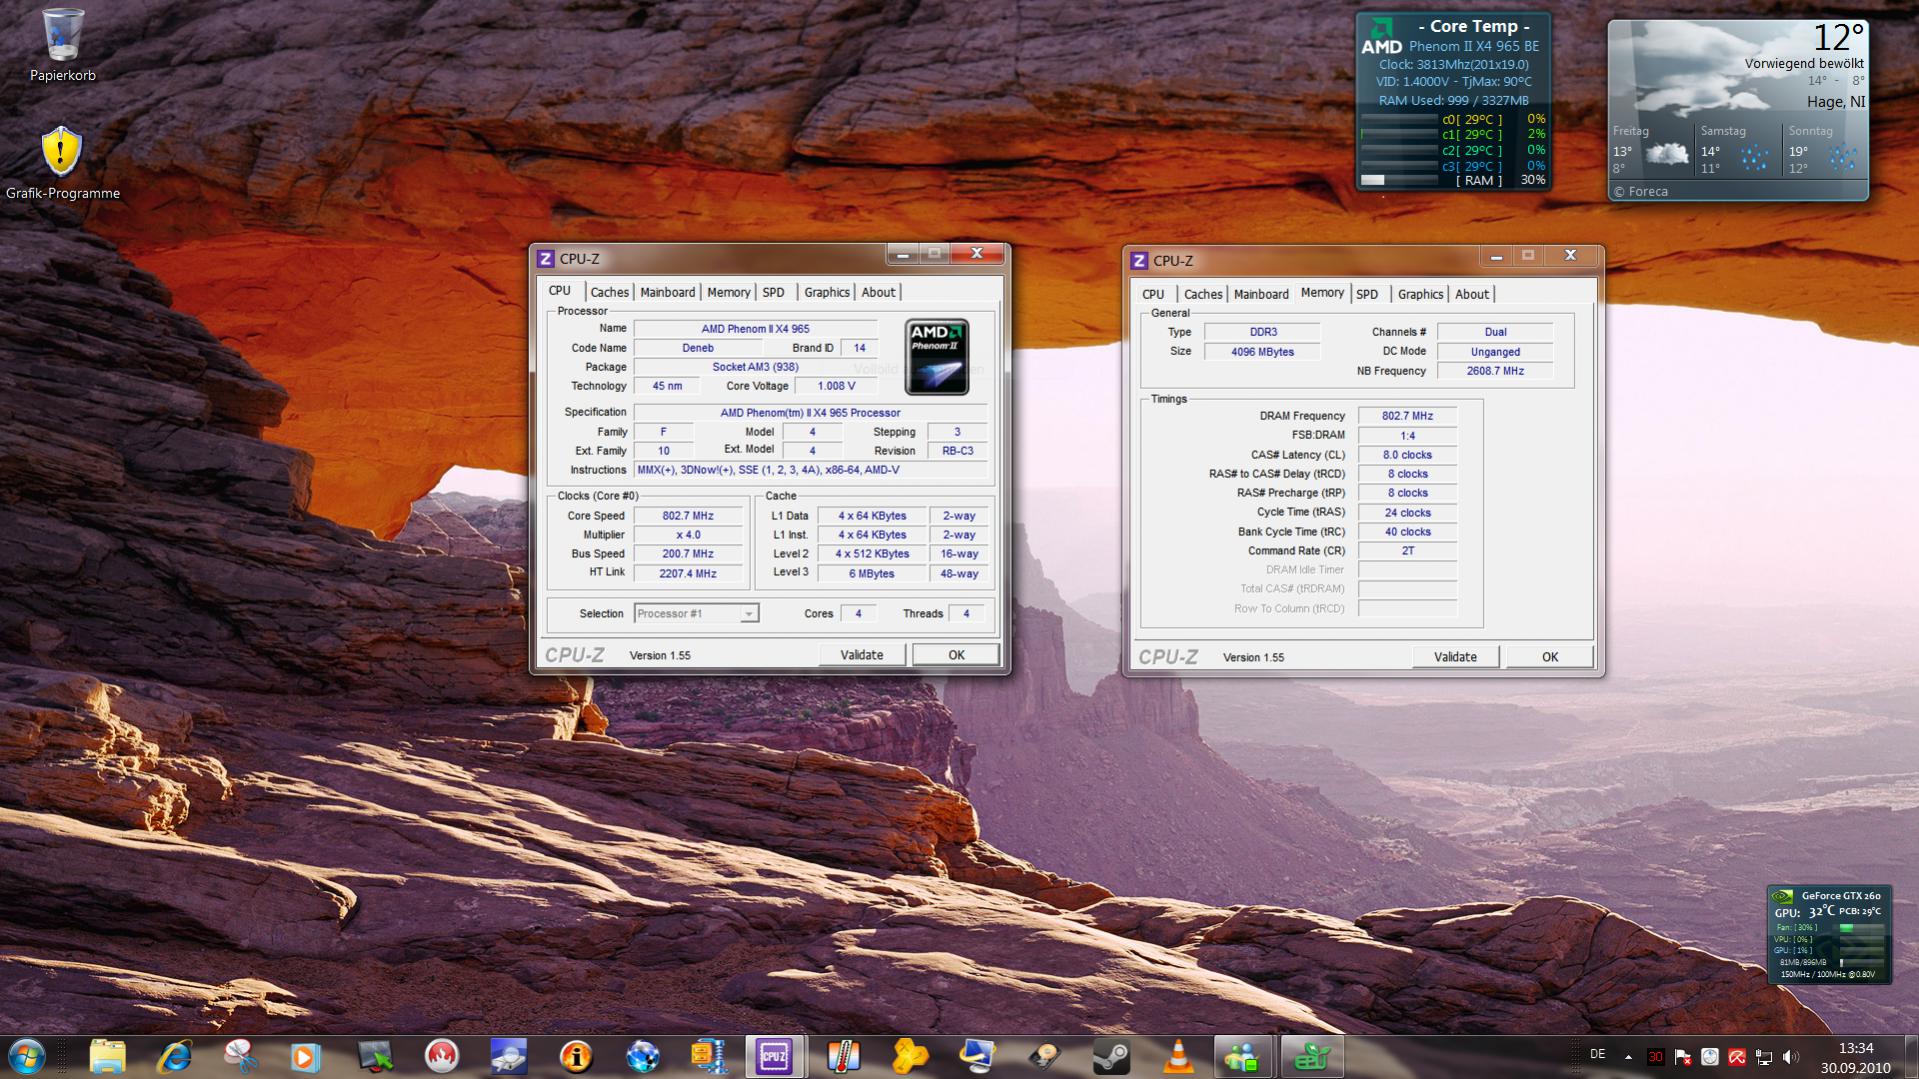The image size is (1919, 1079).
Task: Launch the yellow PlayStation-symbols taskbar icon
Action: click(910, 1057)
